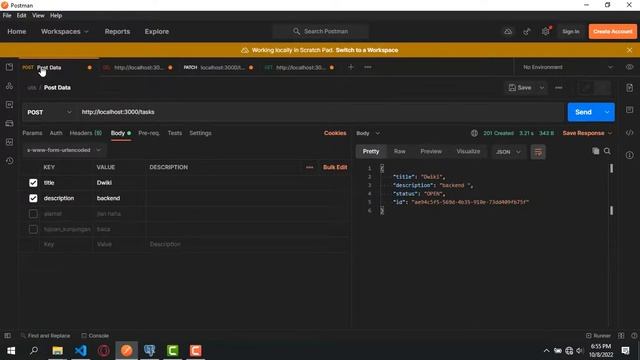Open the response Body section dropdown
This screenshot has height=360, width=640.
tap(368, 133)
